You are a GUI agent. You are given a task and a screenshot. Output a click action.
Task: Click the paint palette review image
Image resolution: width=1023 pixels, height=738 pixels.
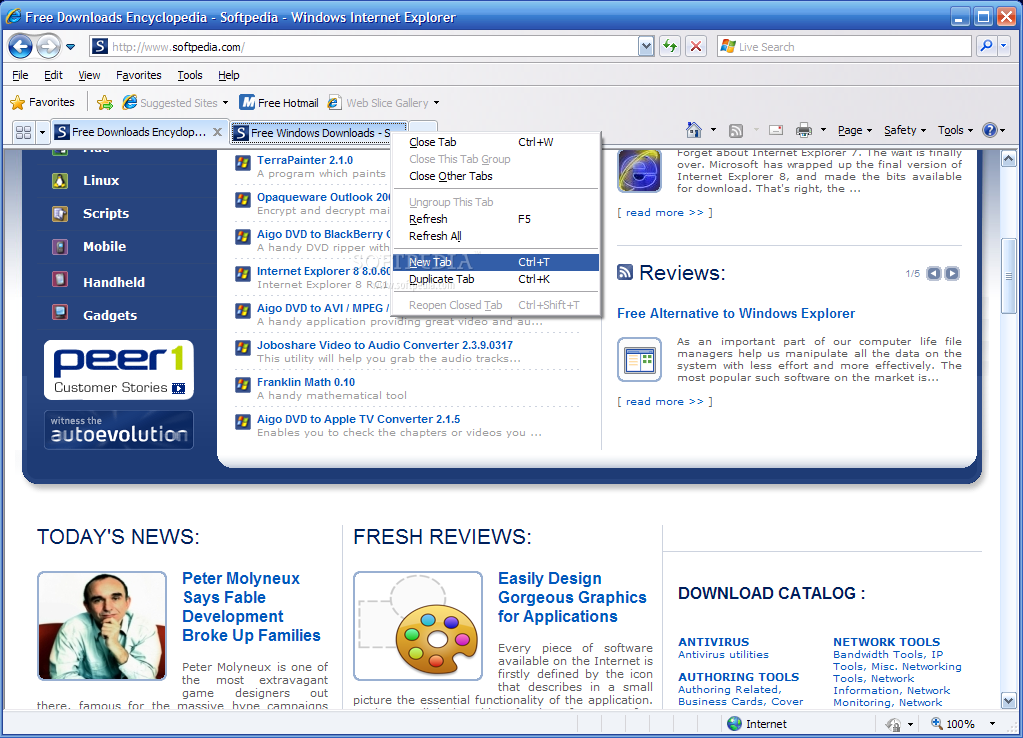tap(418, 626)
